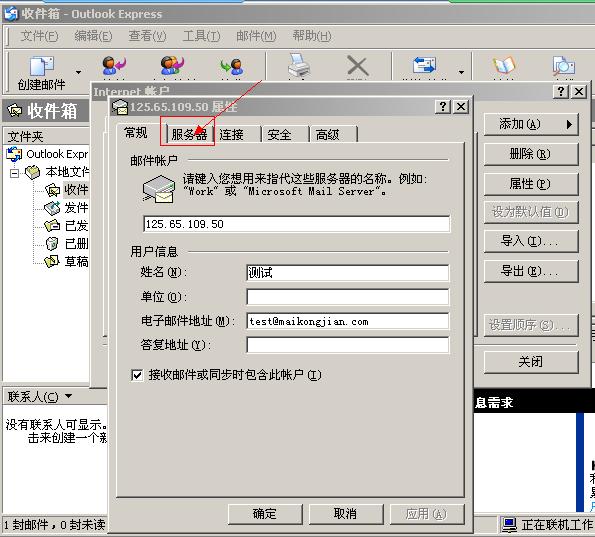The width and height of the screenshot is (595, 537).
Task: Open the 邮件(M) menu
Action: point(256,36)
